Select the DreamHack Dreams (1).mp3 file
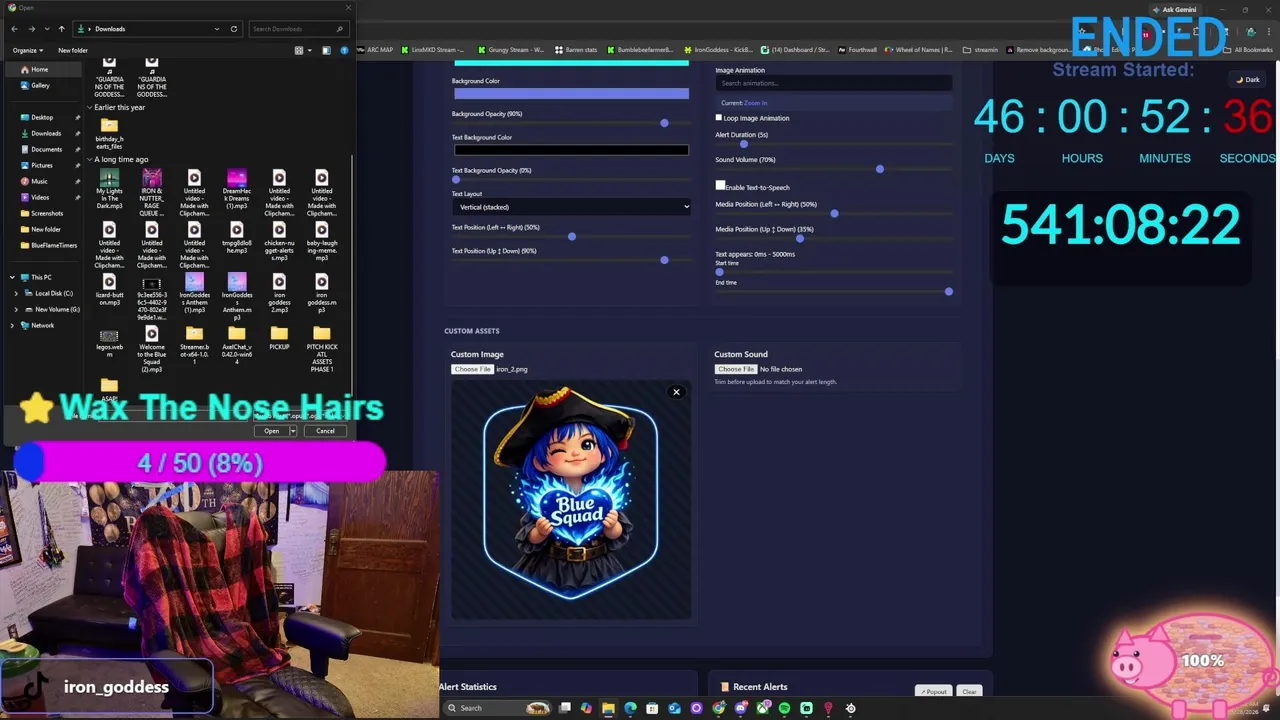This screenshot has width=1280, height=720. 237,191
